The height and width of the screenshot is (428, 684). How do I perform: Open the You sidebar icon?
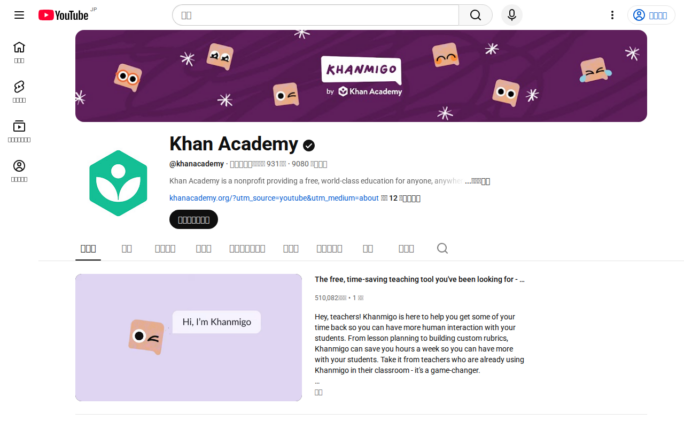pos(19,171)
